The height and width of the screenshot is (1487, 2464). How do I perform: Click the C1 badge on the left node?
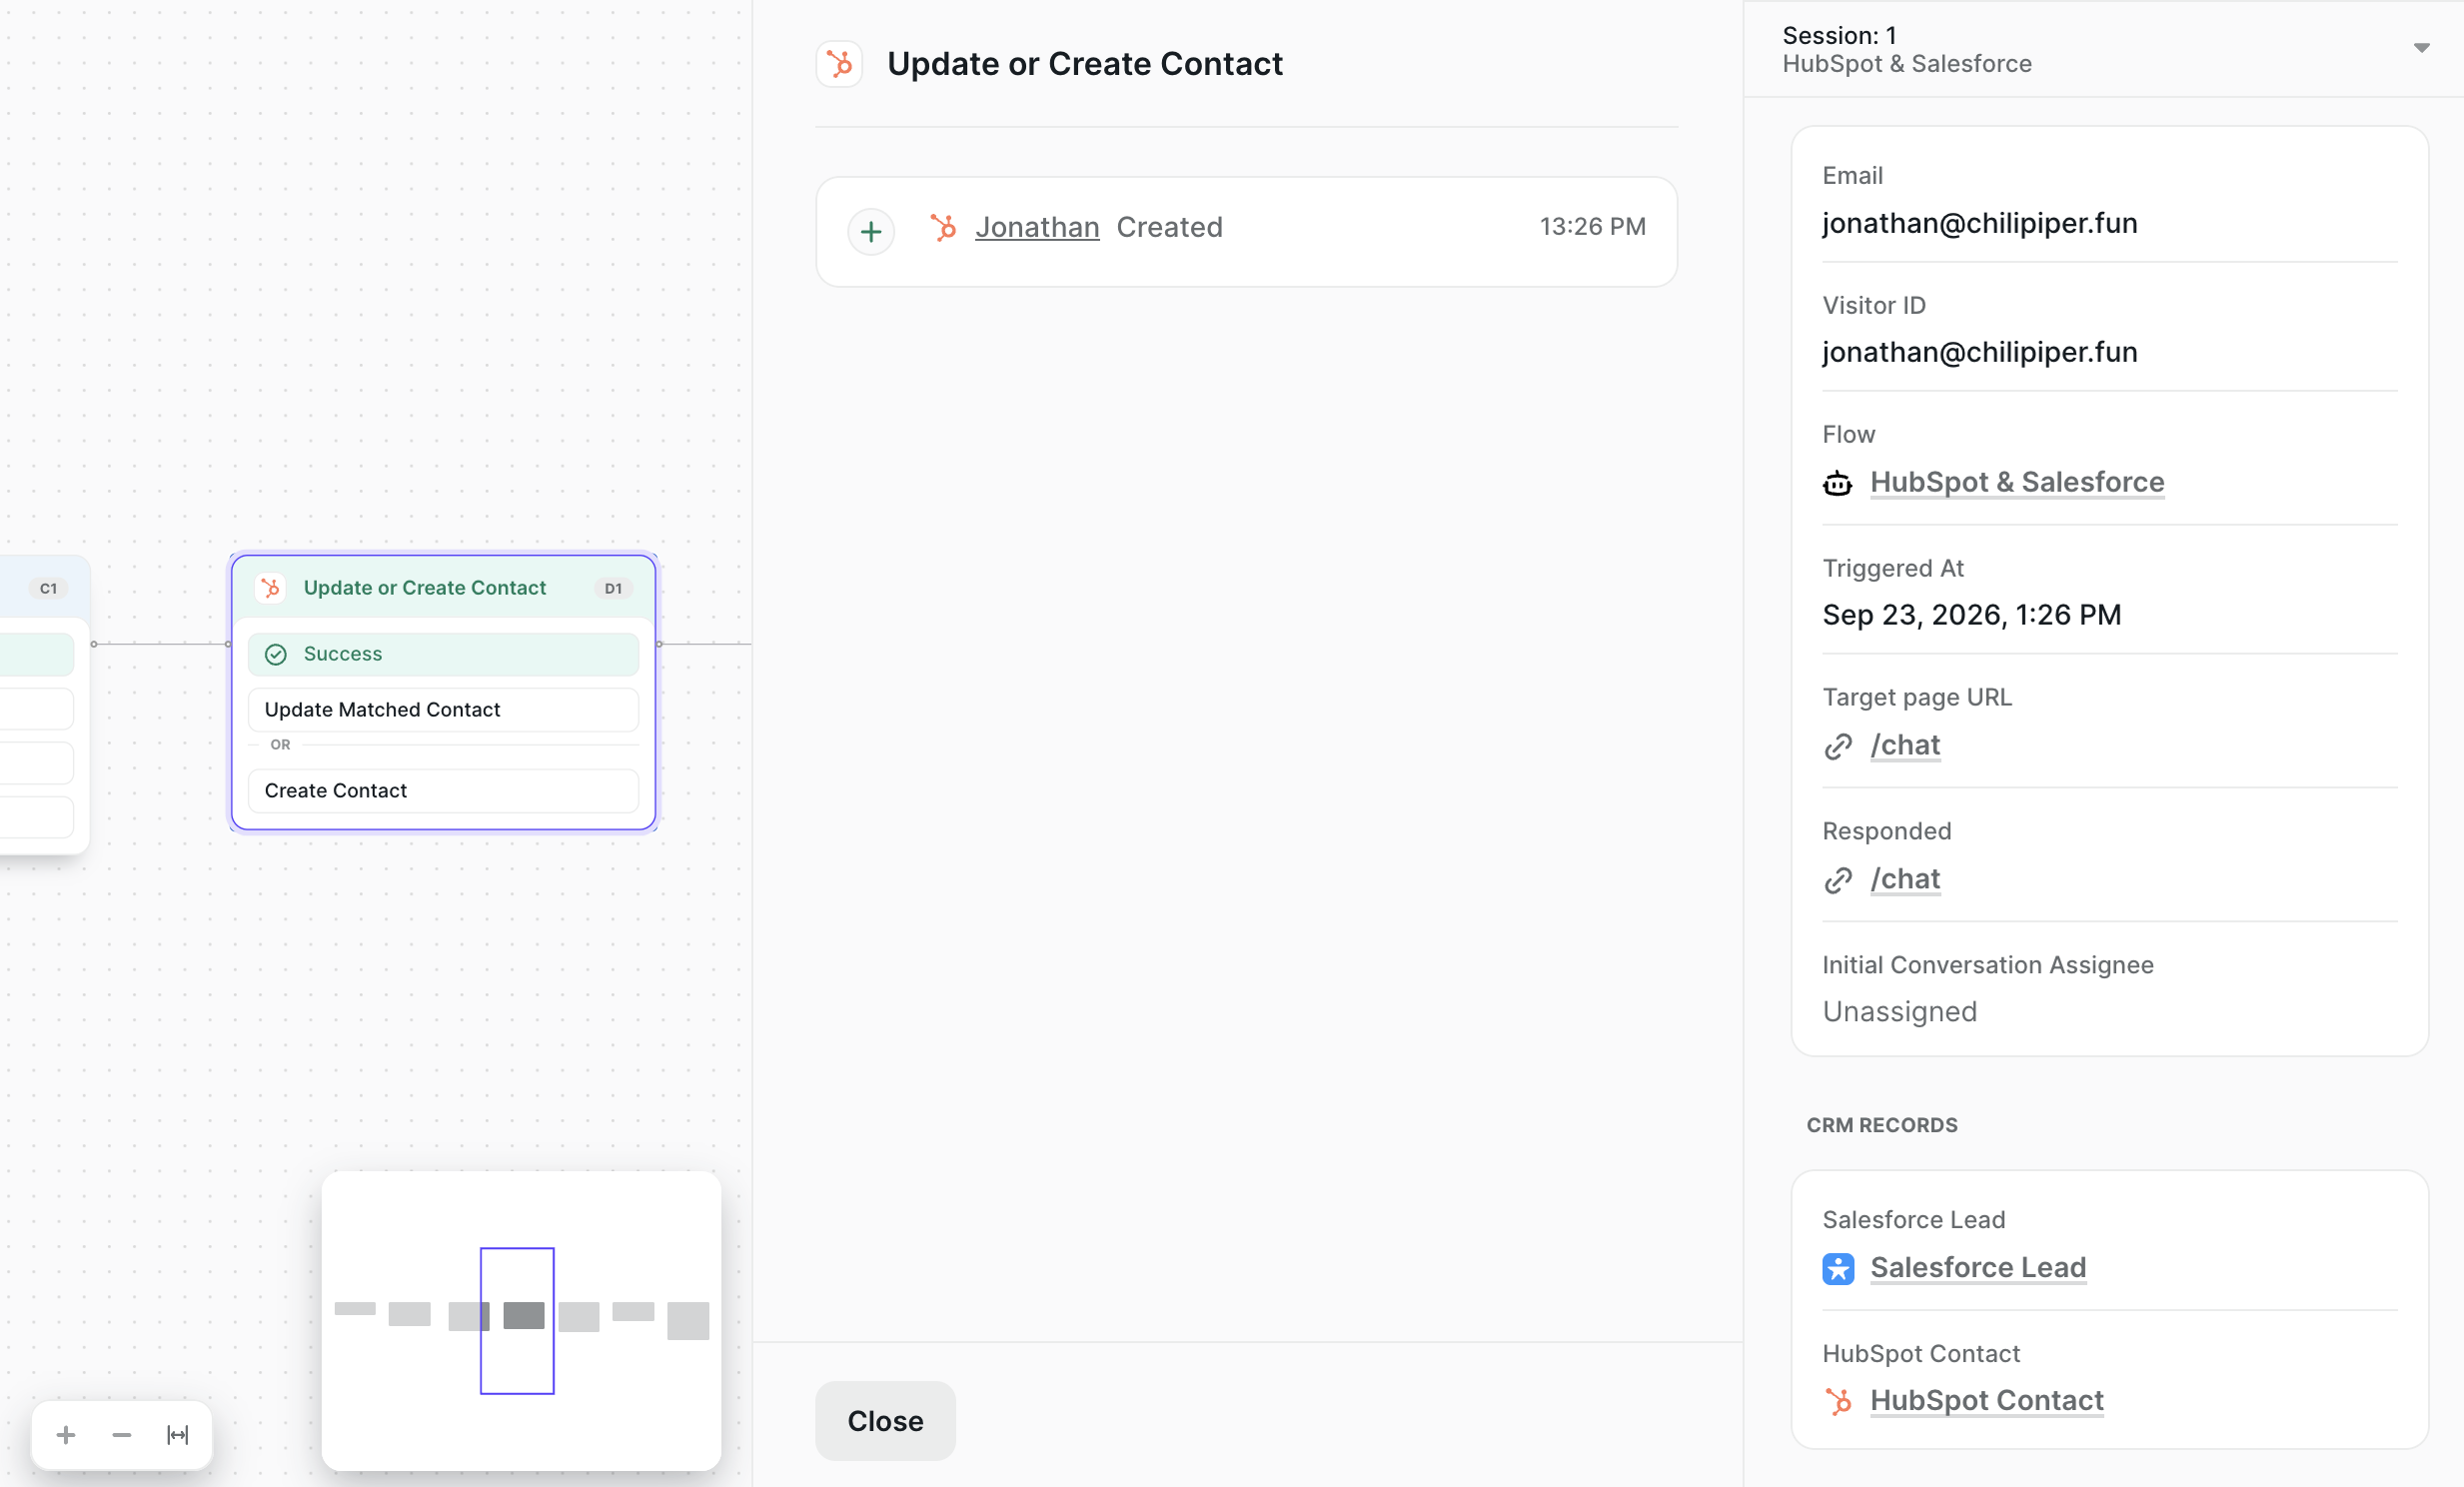(x=48, y=588)
